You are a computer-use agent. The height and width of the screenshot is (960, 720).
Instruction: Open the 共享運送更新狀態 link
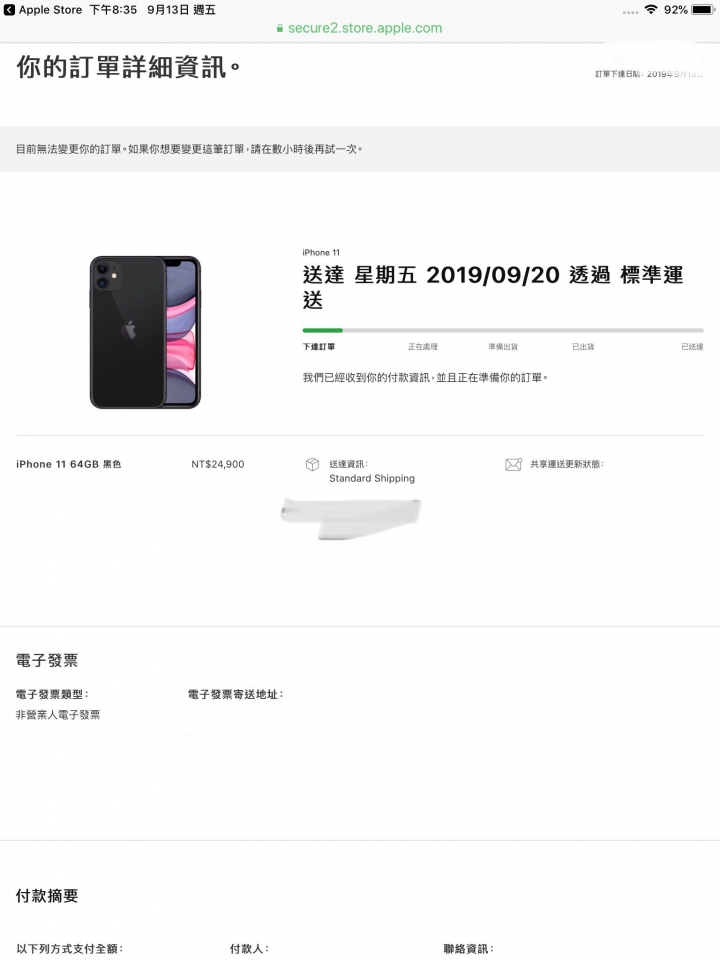(567, 464)
